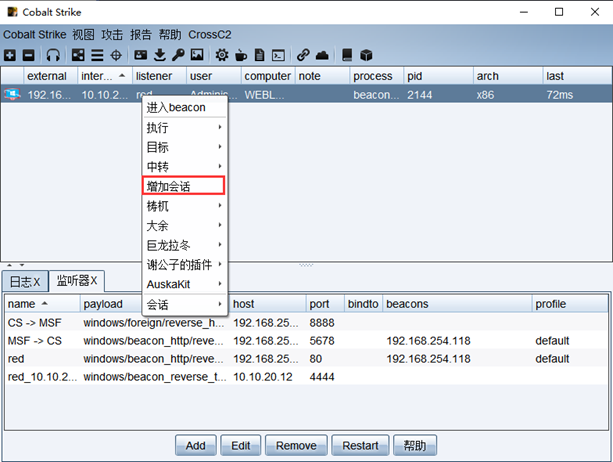The width and height of the screenshot is (613, 462).
Task: Click the connect to team server plus icon
Action: click(10, 55)
